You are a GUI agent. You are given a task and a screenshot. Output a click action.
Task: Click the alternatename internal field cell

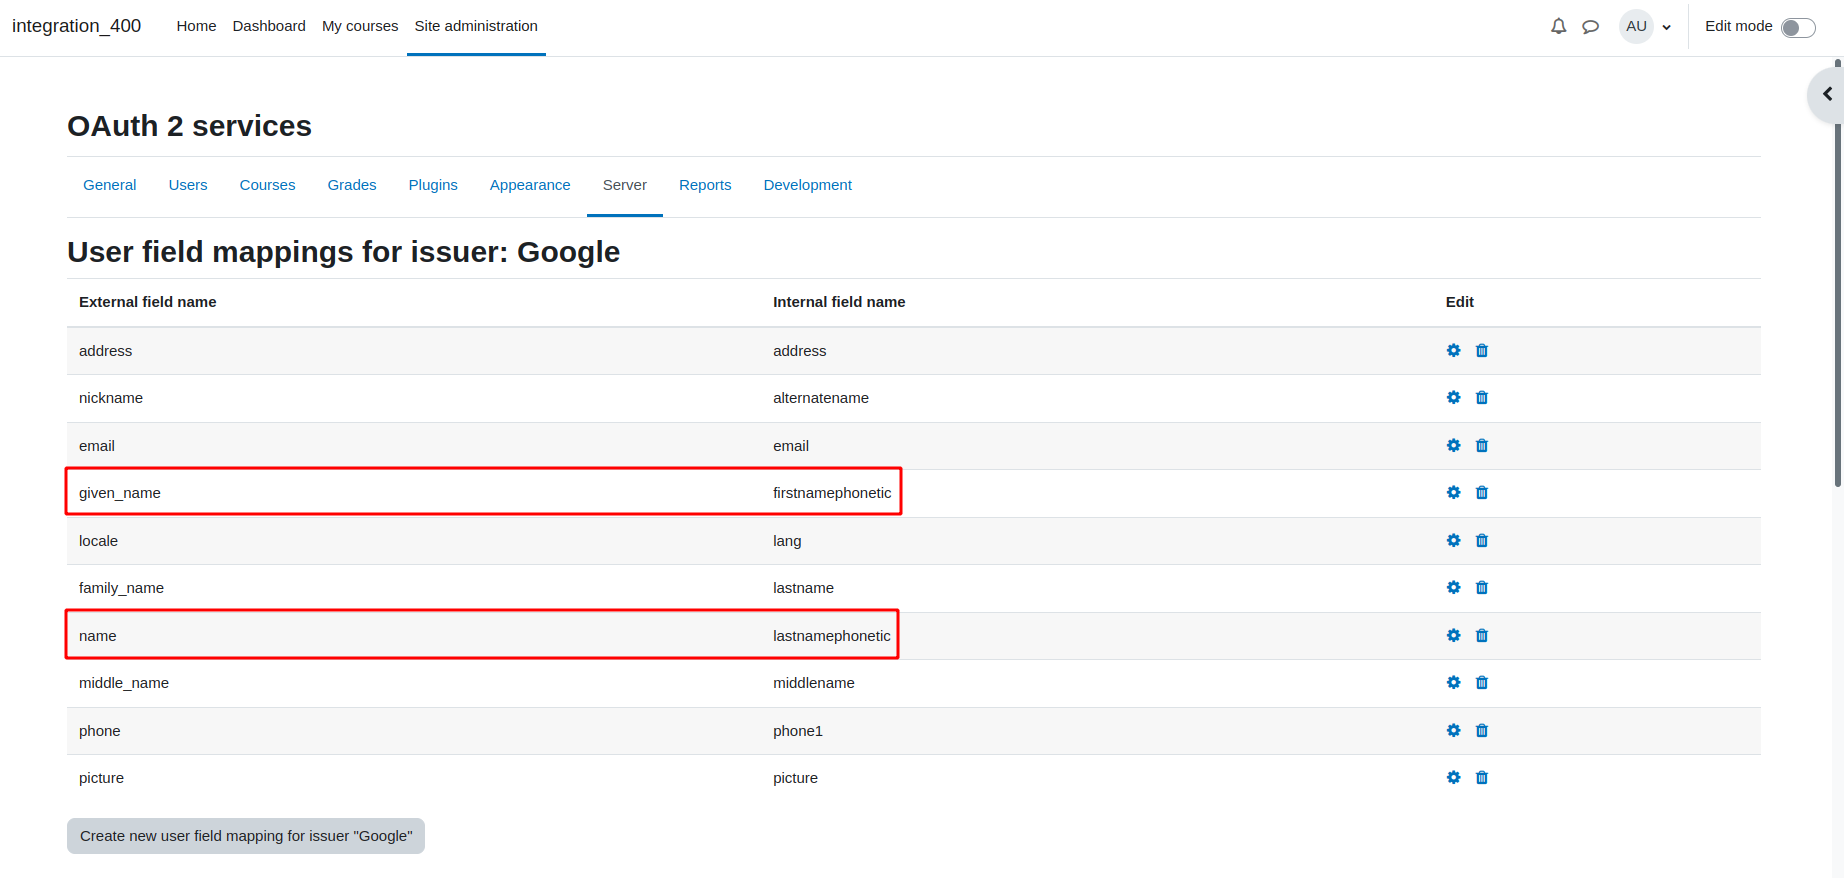[x=821, y=398]
